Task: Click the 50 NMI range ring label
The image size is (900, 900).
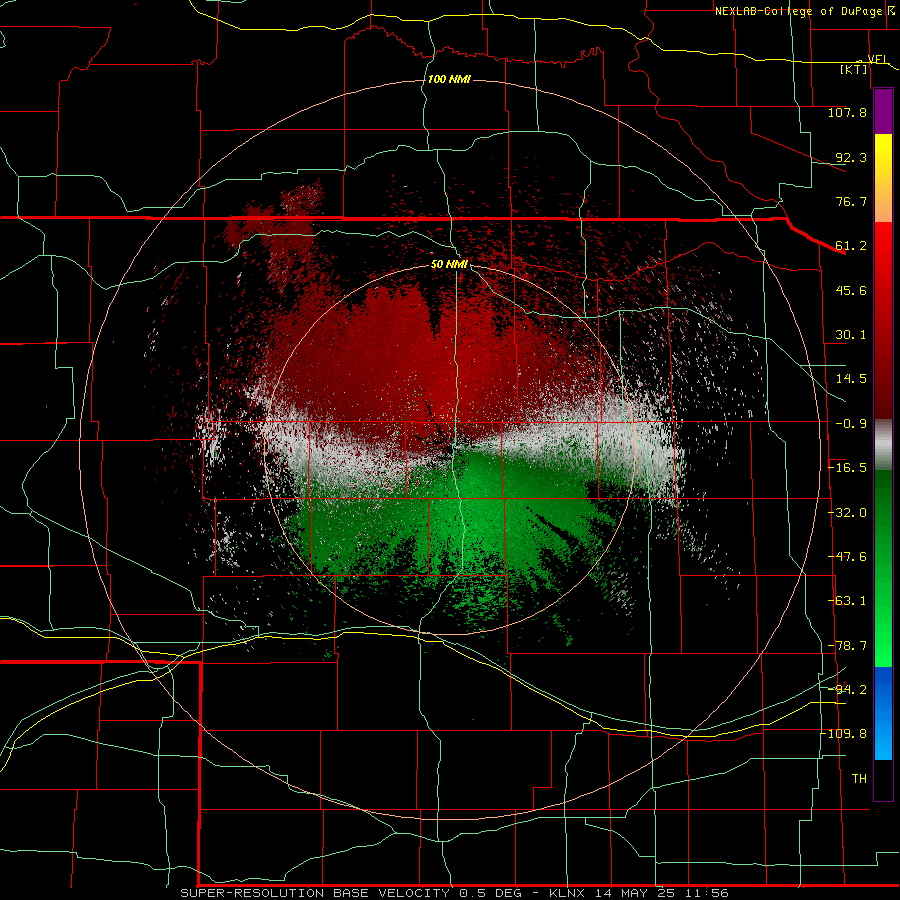Action: (x=449, y=264)
